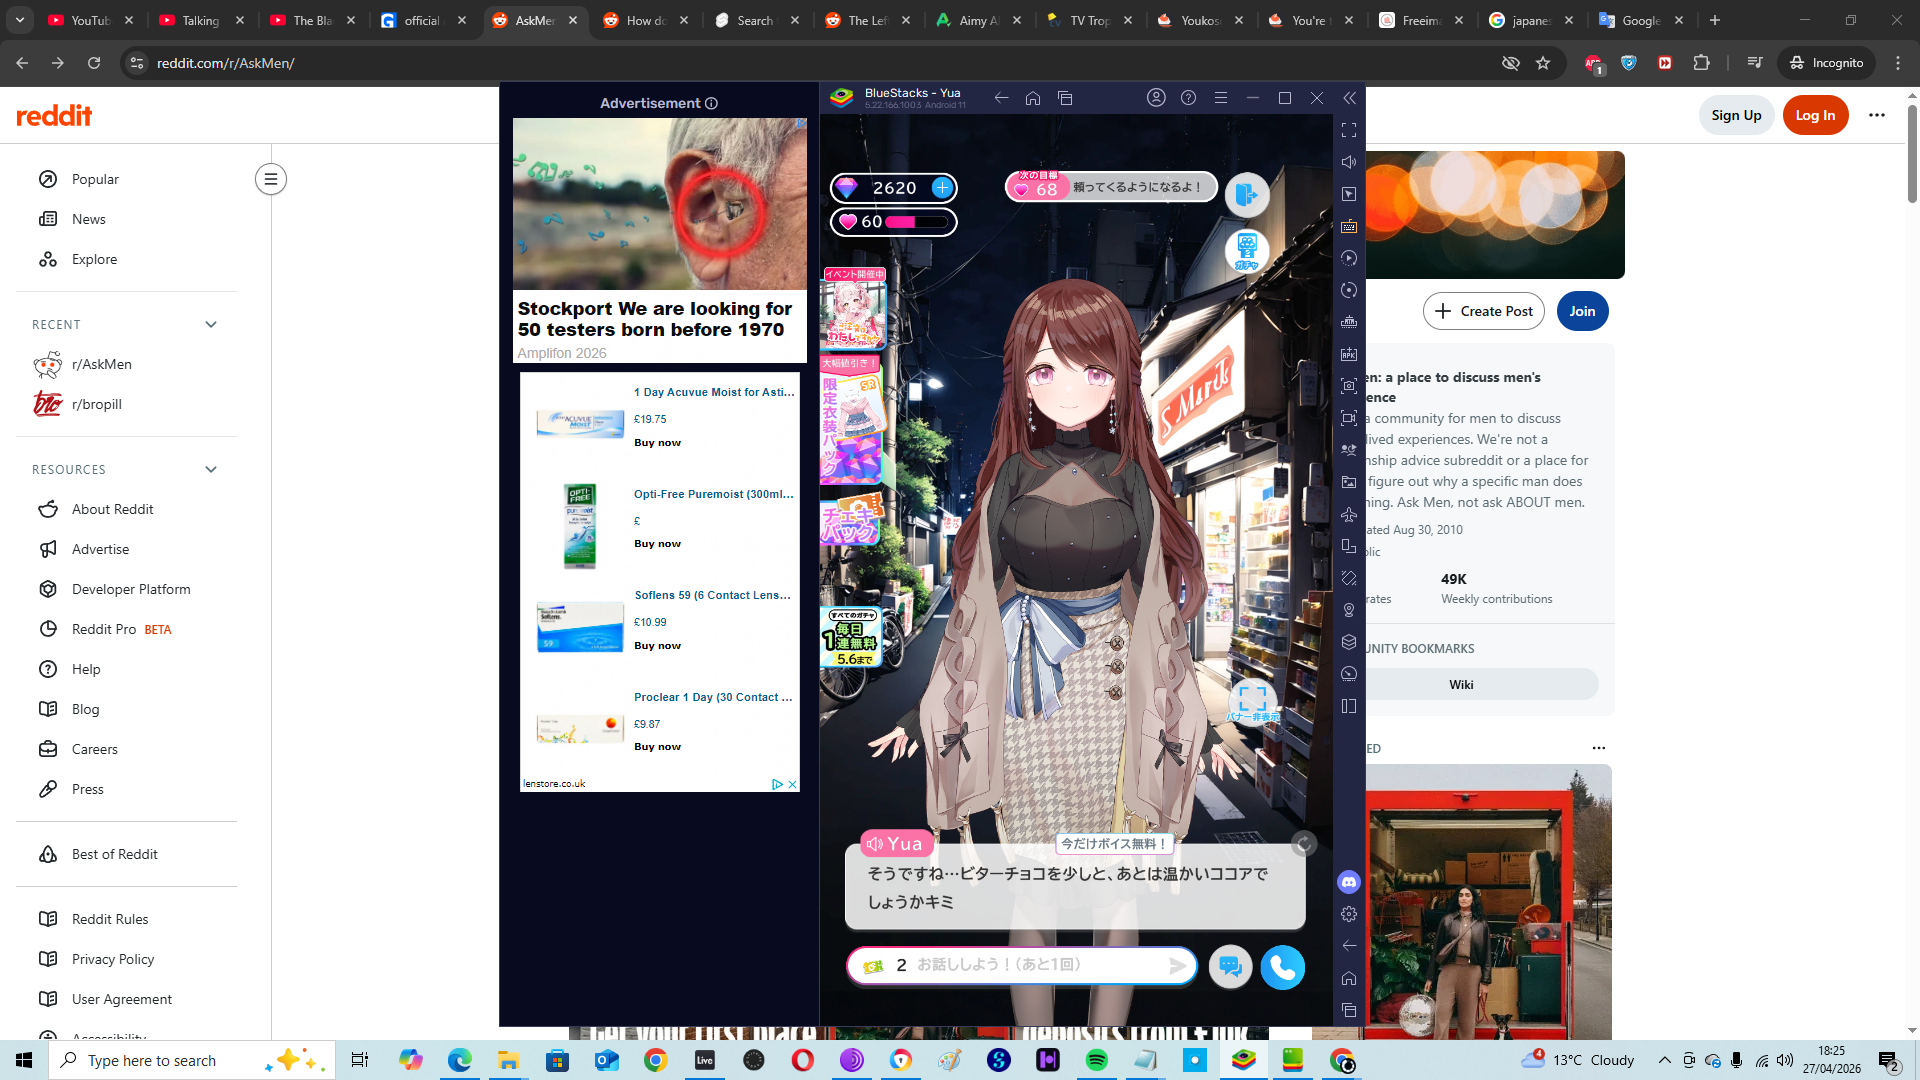Click BlueStacks title bar home icon

(x=1033, y=98)
